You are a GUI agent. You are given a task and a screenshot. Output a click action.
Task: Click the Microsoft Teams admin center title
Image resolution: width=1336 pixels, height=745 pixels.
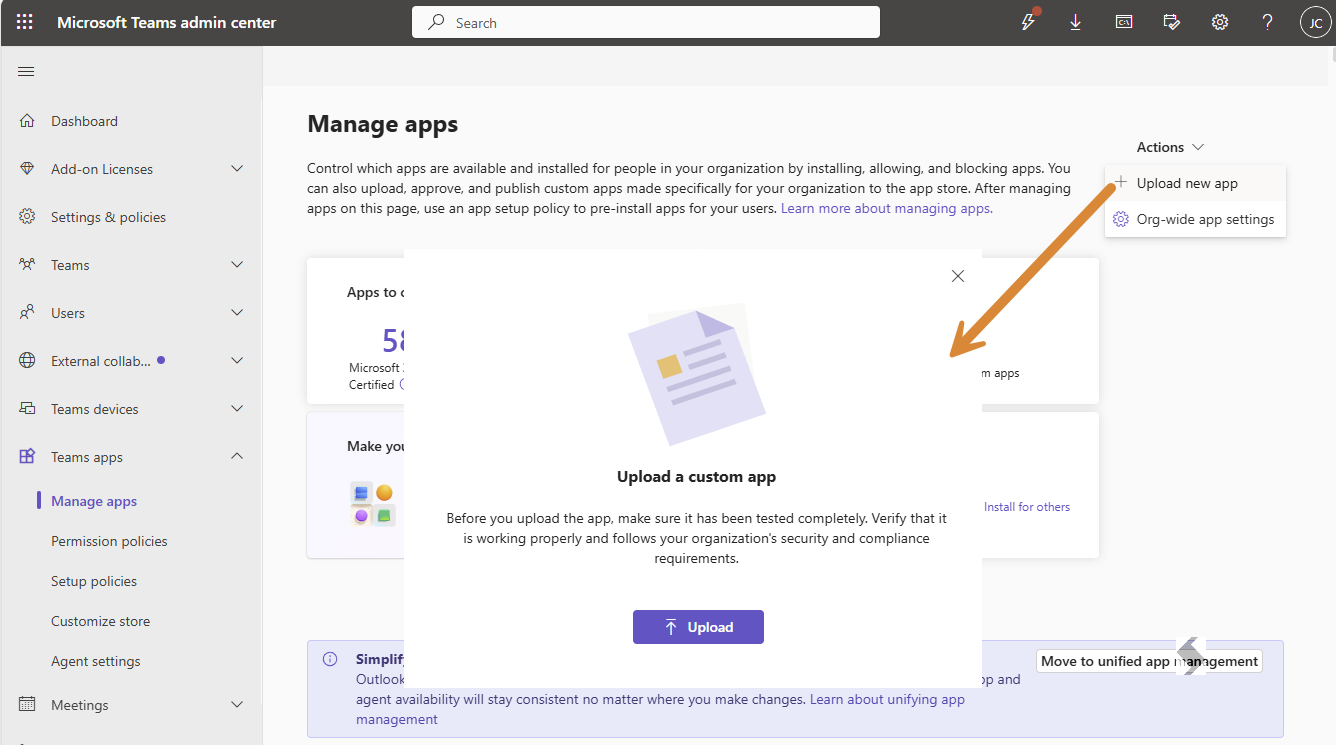click(167, 22)
